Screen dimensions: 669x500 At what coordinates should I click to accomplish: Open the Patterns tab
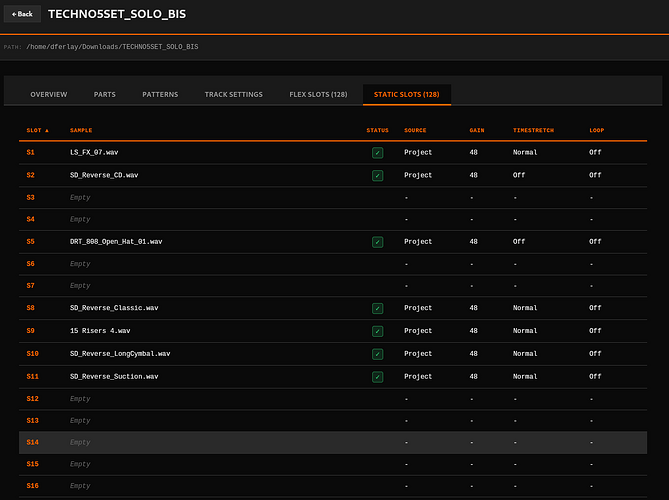(x=160, y=94)
